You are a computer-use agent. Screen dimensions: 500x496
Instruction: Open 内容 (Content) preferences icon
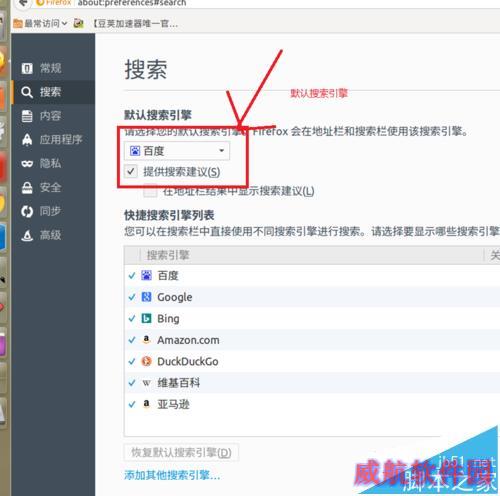(27, 116)
